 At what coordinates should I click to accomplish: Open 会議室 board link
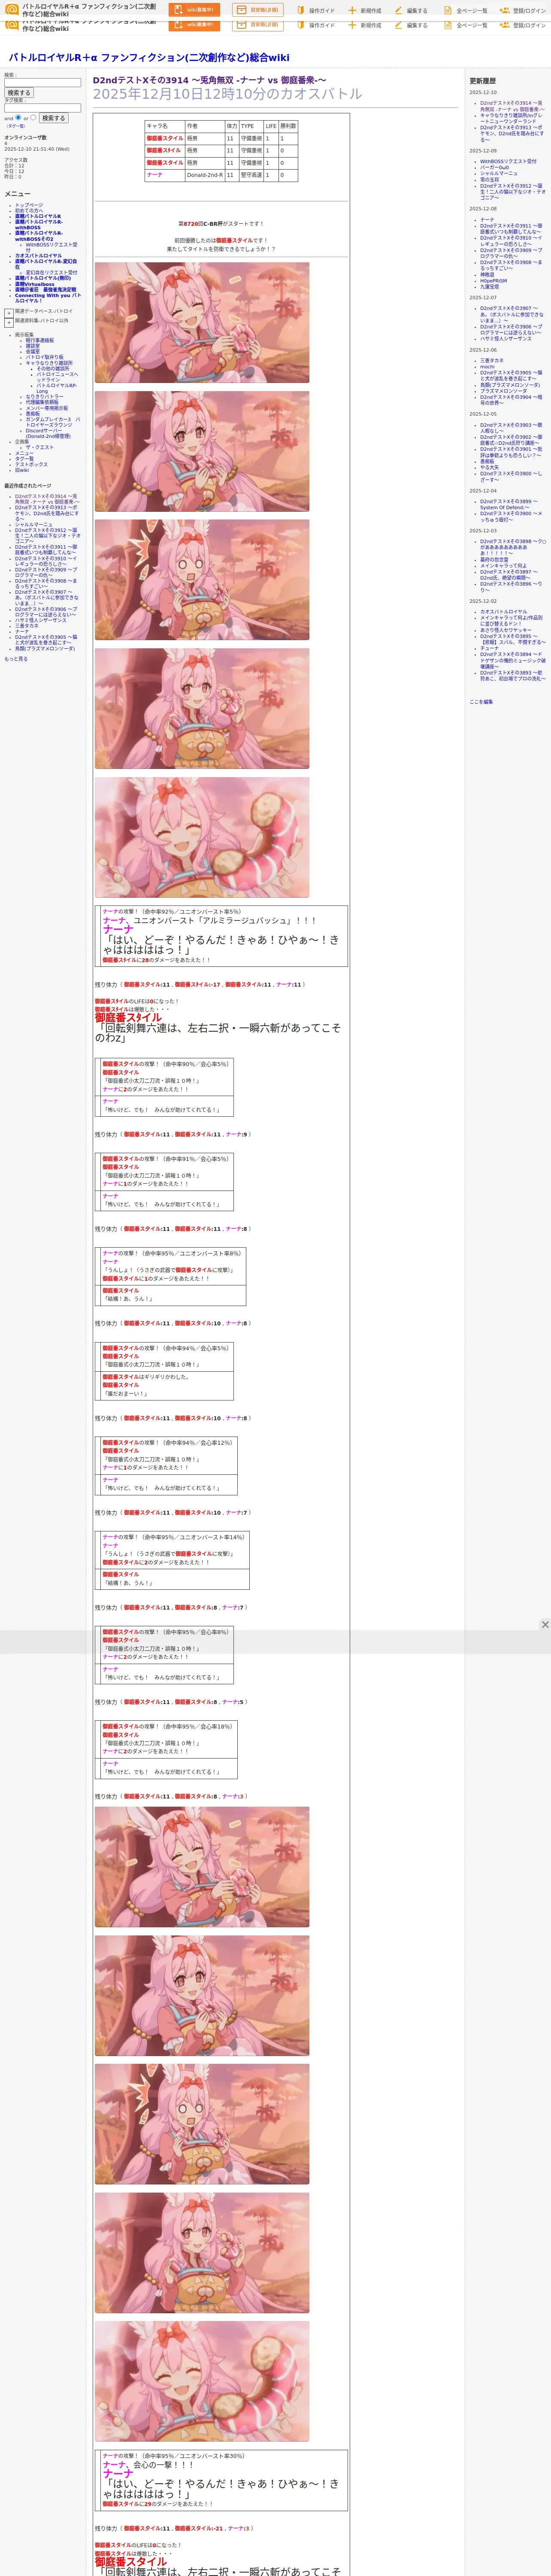[33, 351]
